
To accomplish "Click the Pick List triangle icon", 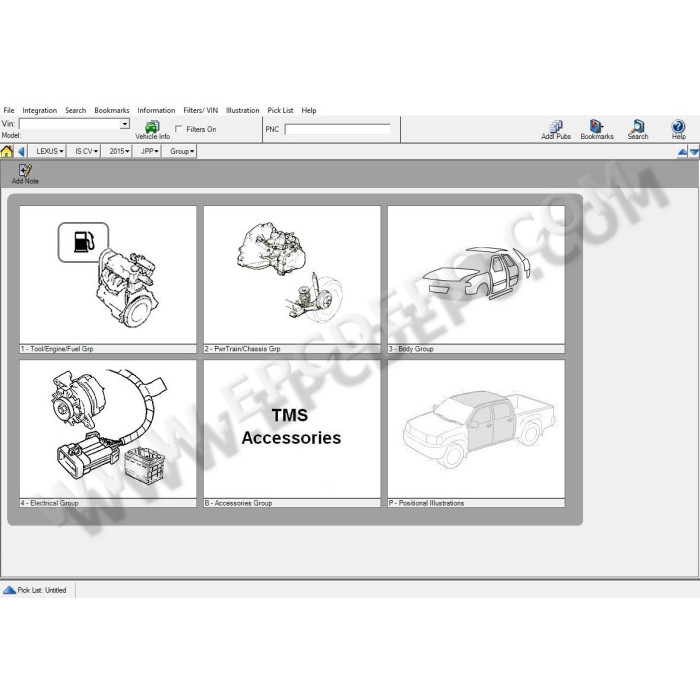I will pos(9,590).
